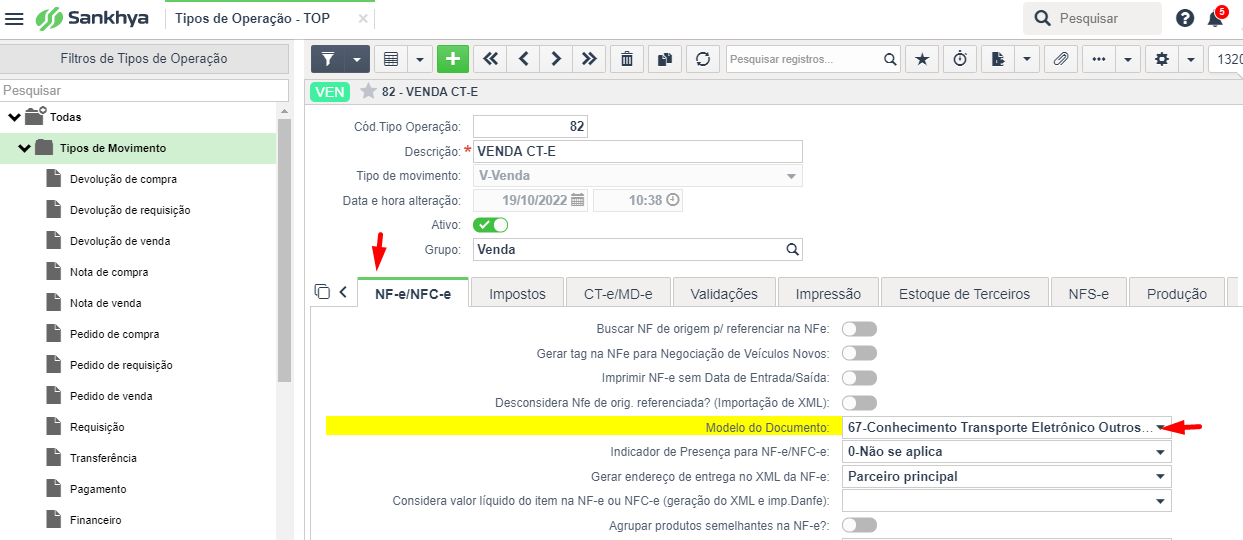Open the date picker calendar icon
This screenshot has height=540, width=1243.
point(577,200)
